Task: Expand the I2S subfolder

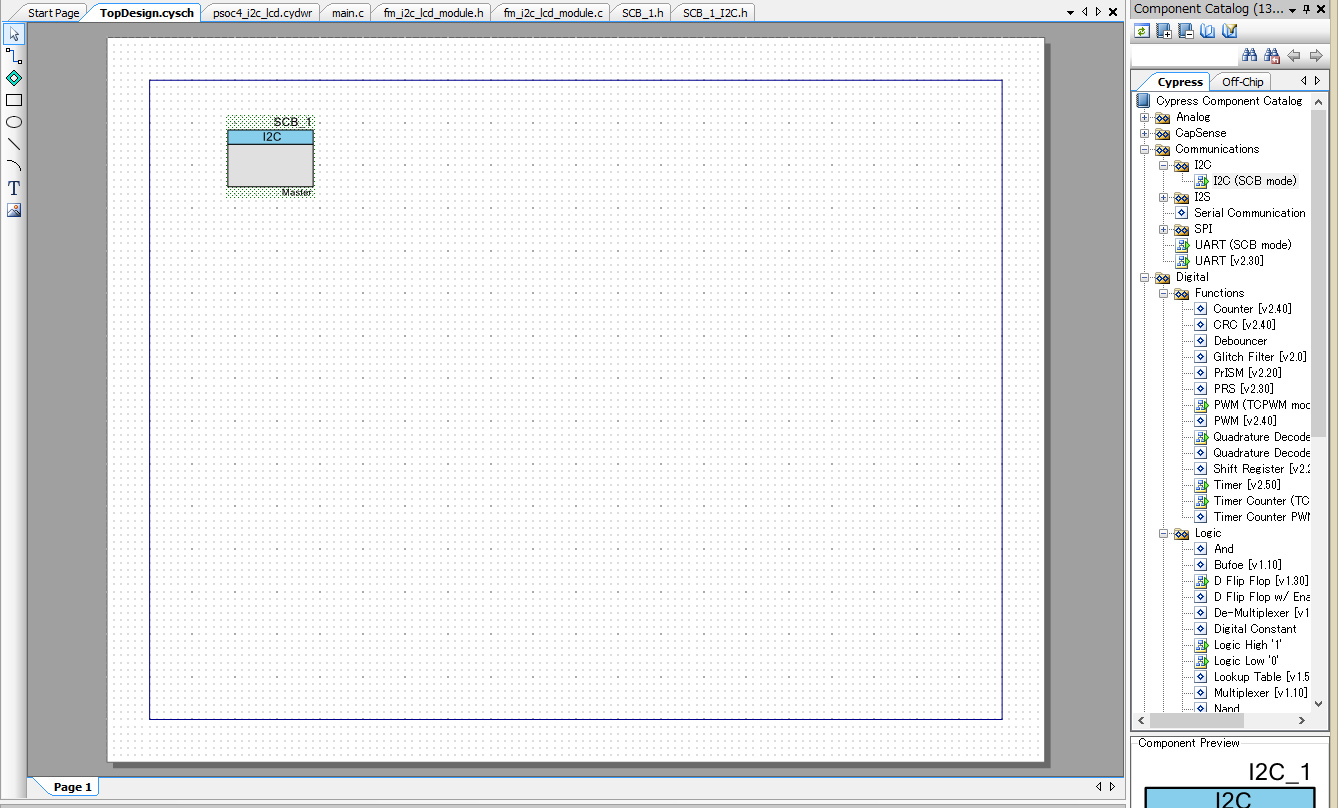Action: tap(1163, 198)
